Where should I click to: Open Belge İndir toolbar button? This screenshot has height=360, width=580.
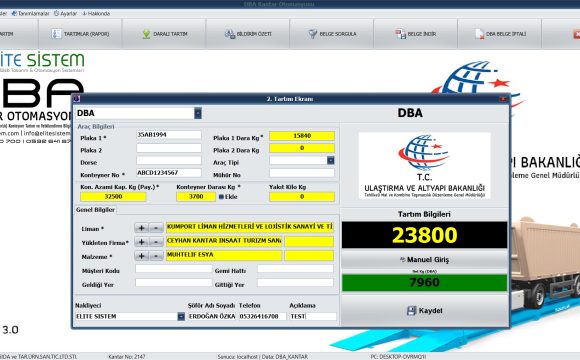(416, 34)
